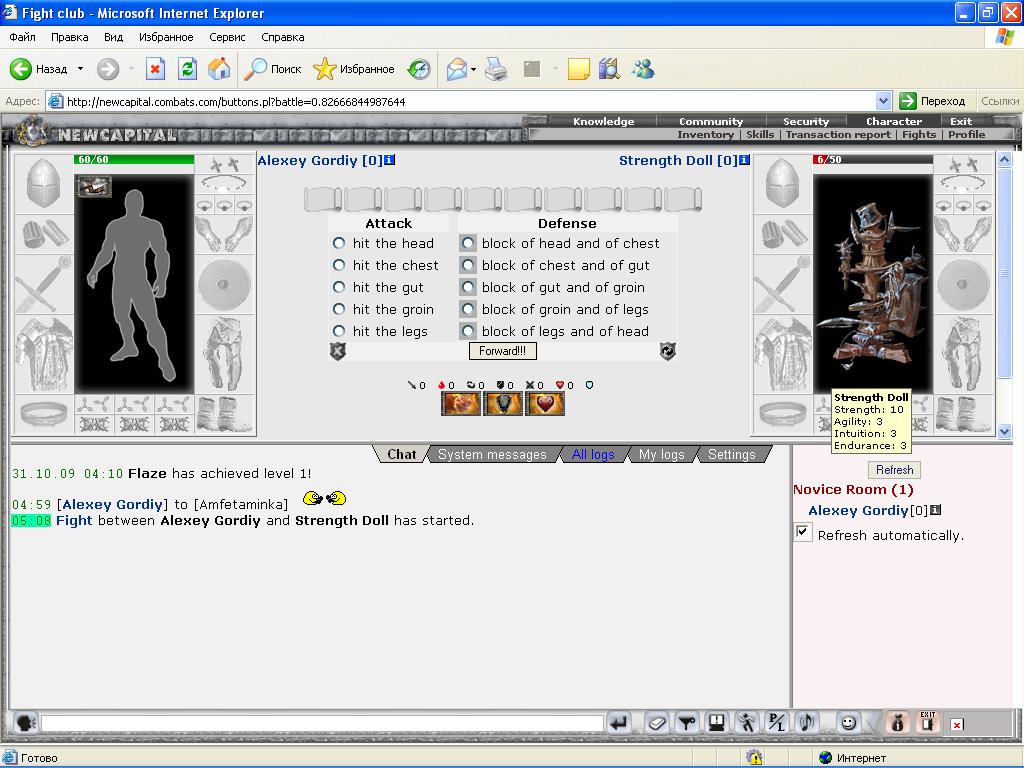1024x768 pixels.
Task: Open the address bar dropdown arrow
Action: click(883, 101)
